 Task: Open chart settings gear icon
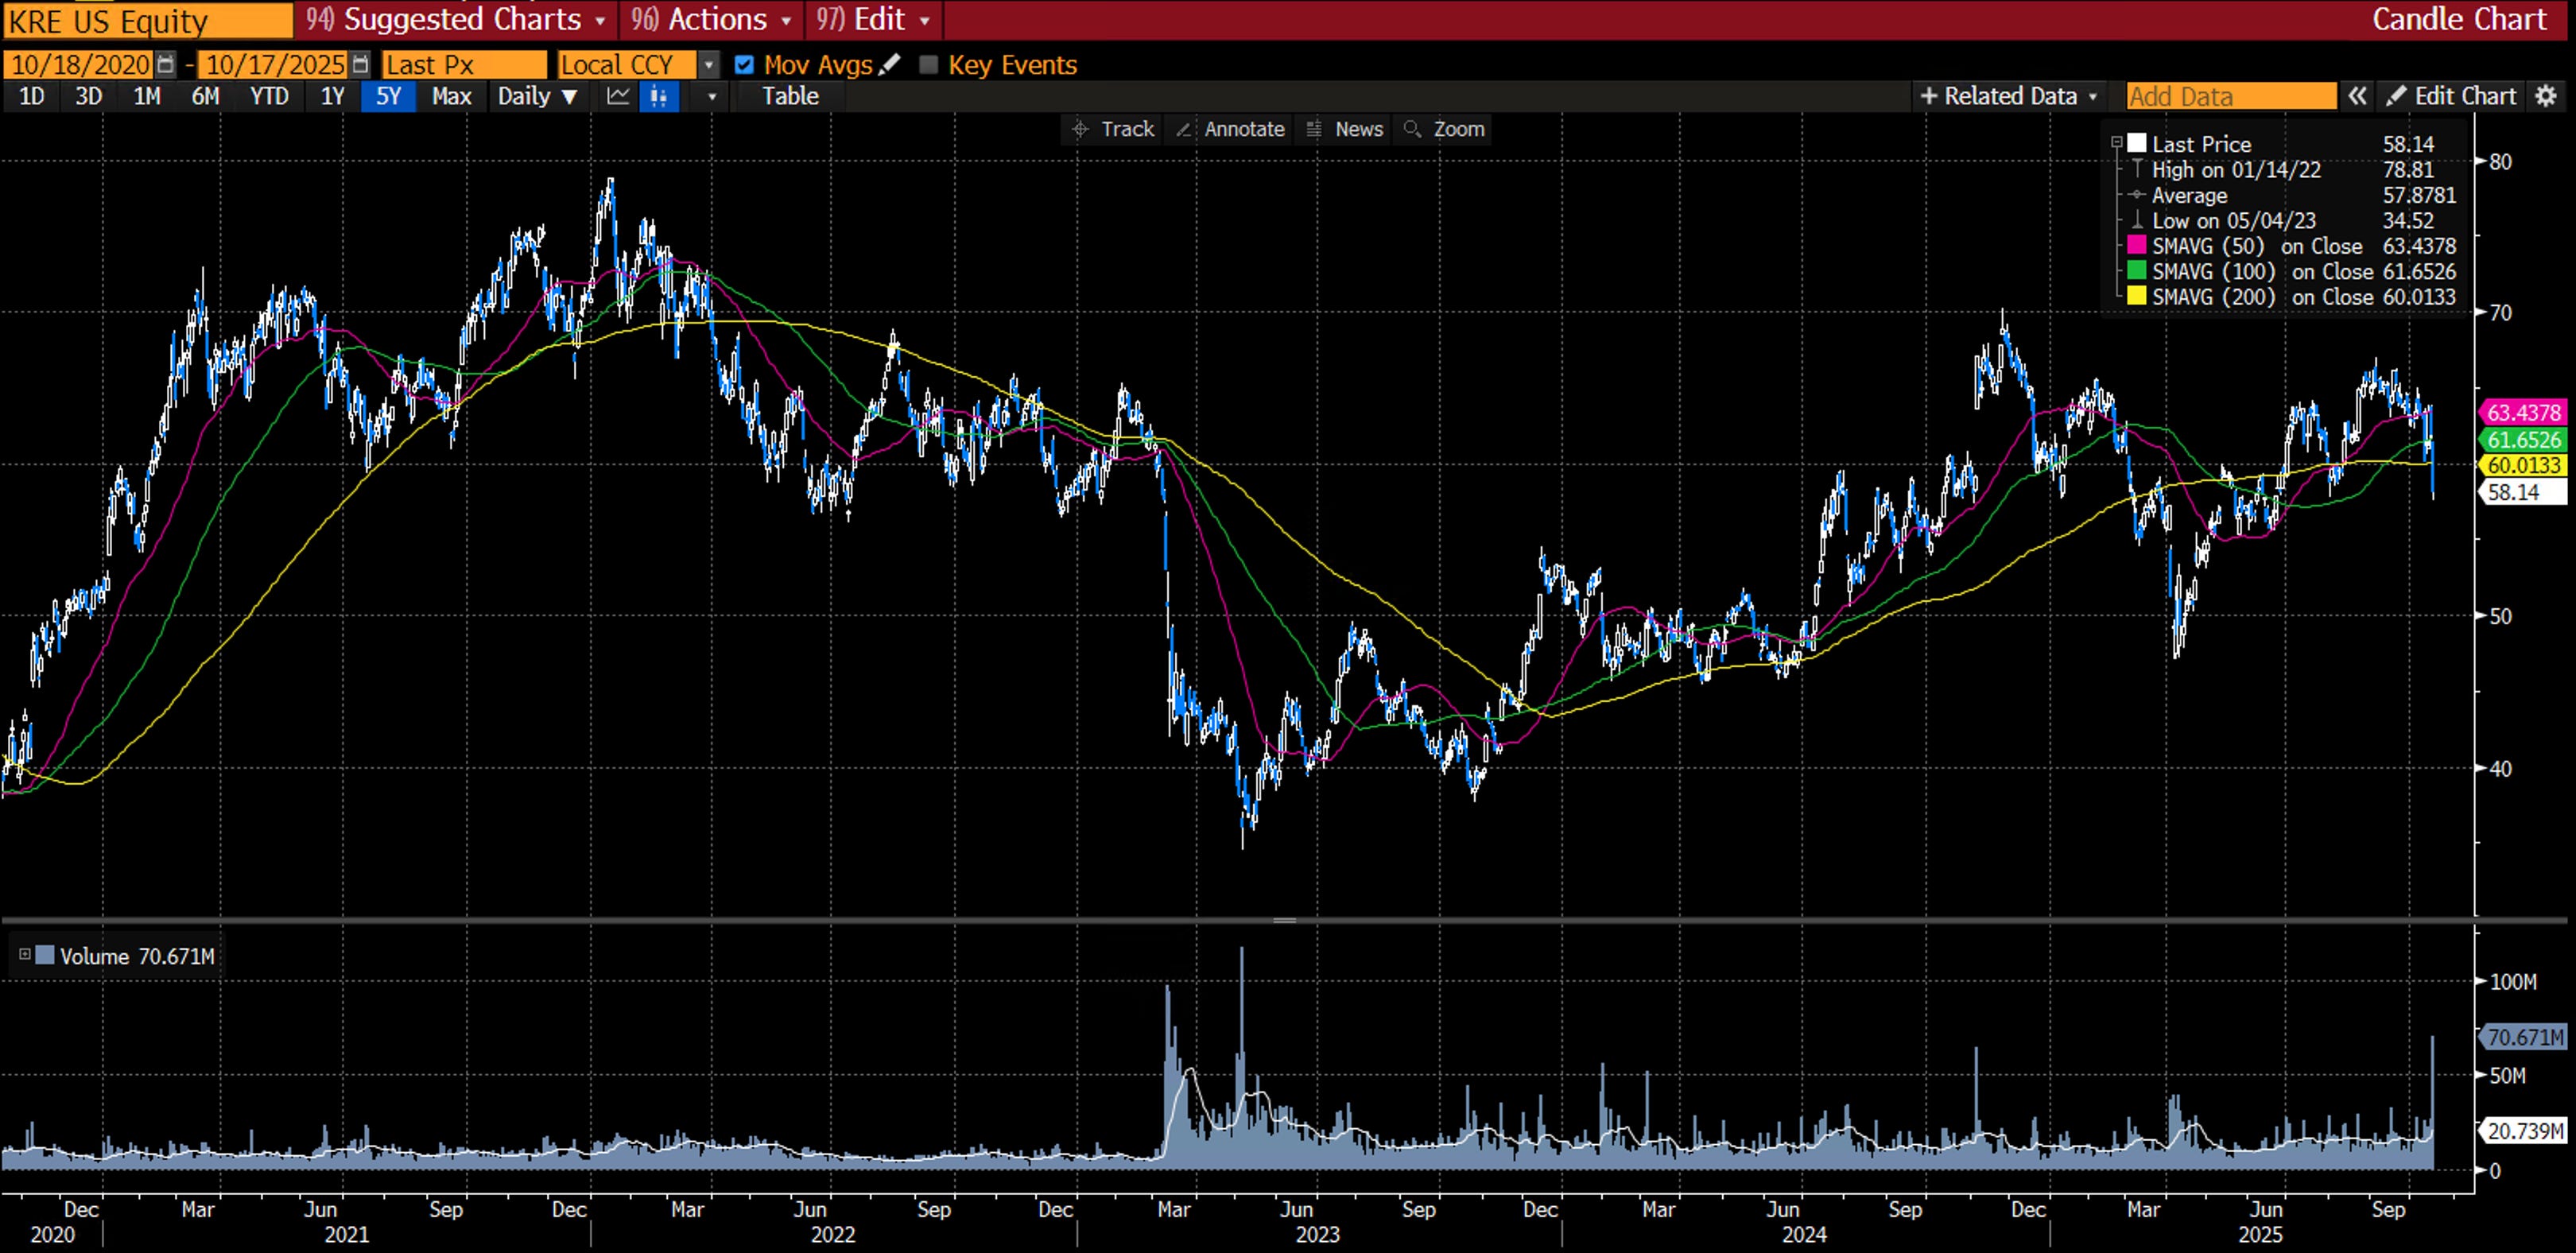pyautogui.click(x=2546, y=96)
